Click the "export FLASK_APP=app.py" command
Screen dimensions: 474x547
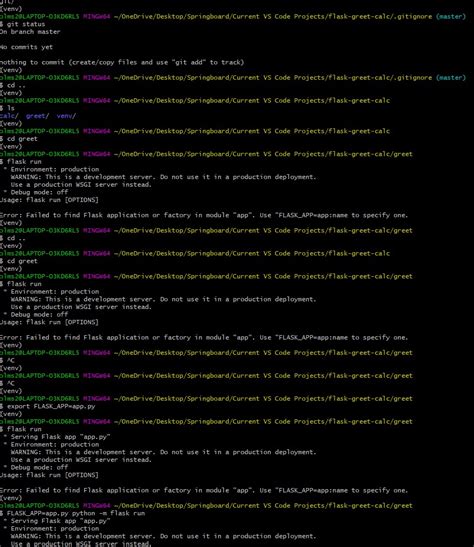(x=48, y=406)
